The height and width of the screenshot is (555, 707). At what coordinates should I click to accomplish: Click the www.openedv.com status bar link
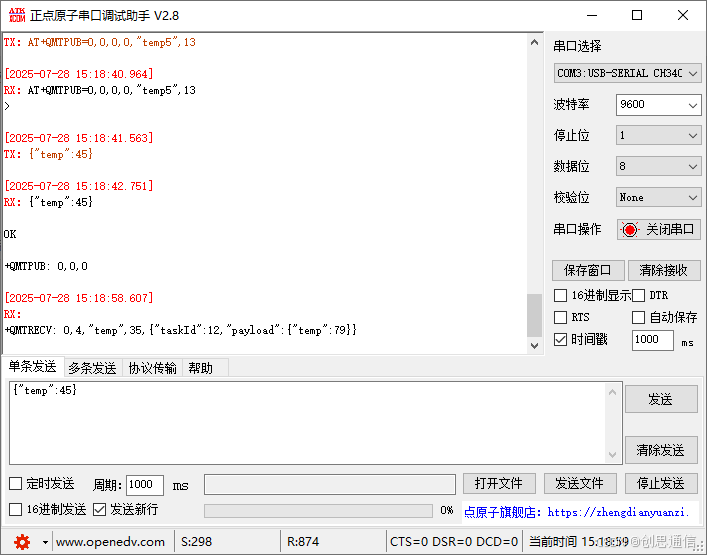point(110,541)
